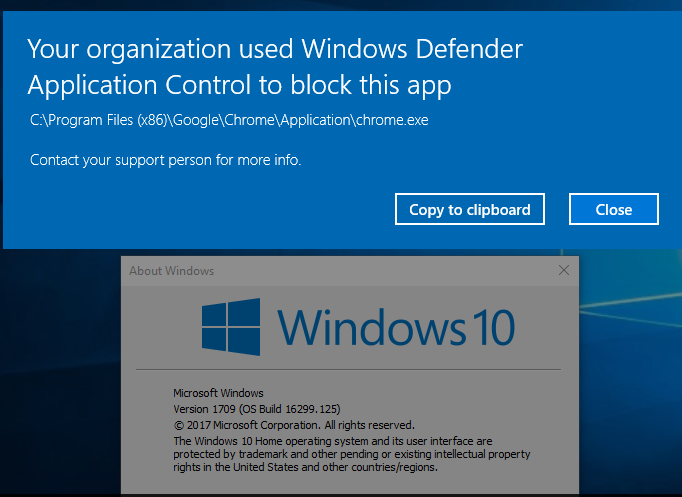Click the Copy to clipboard button
This screenshot has height=497, width=682.
(470, 209)
